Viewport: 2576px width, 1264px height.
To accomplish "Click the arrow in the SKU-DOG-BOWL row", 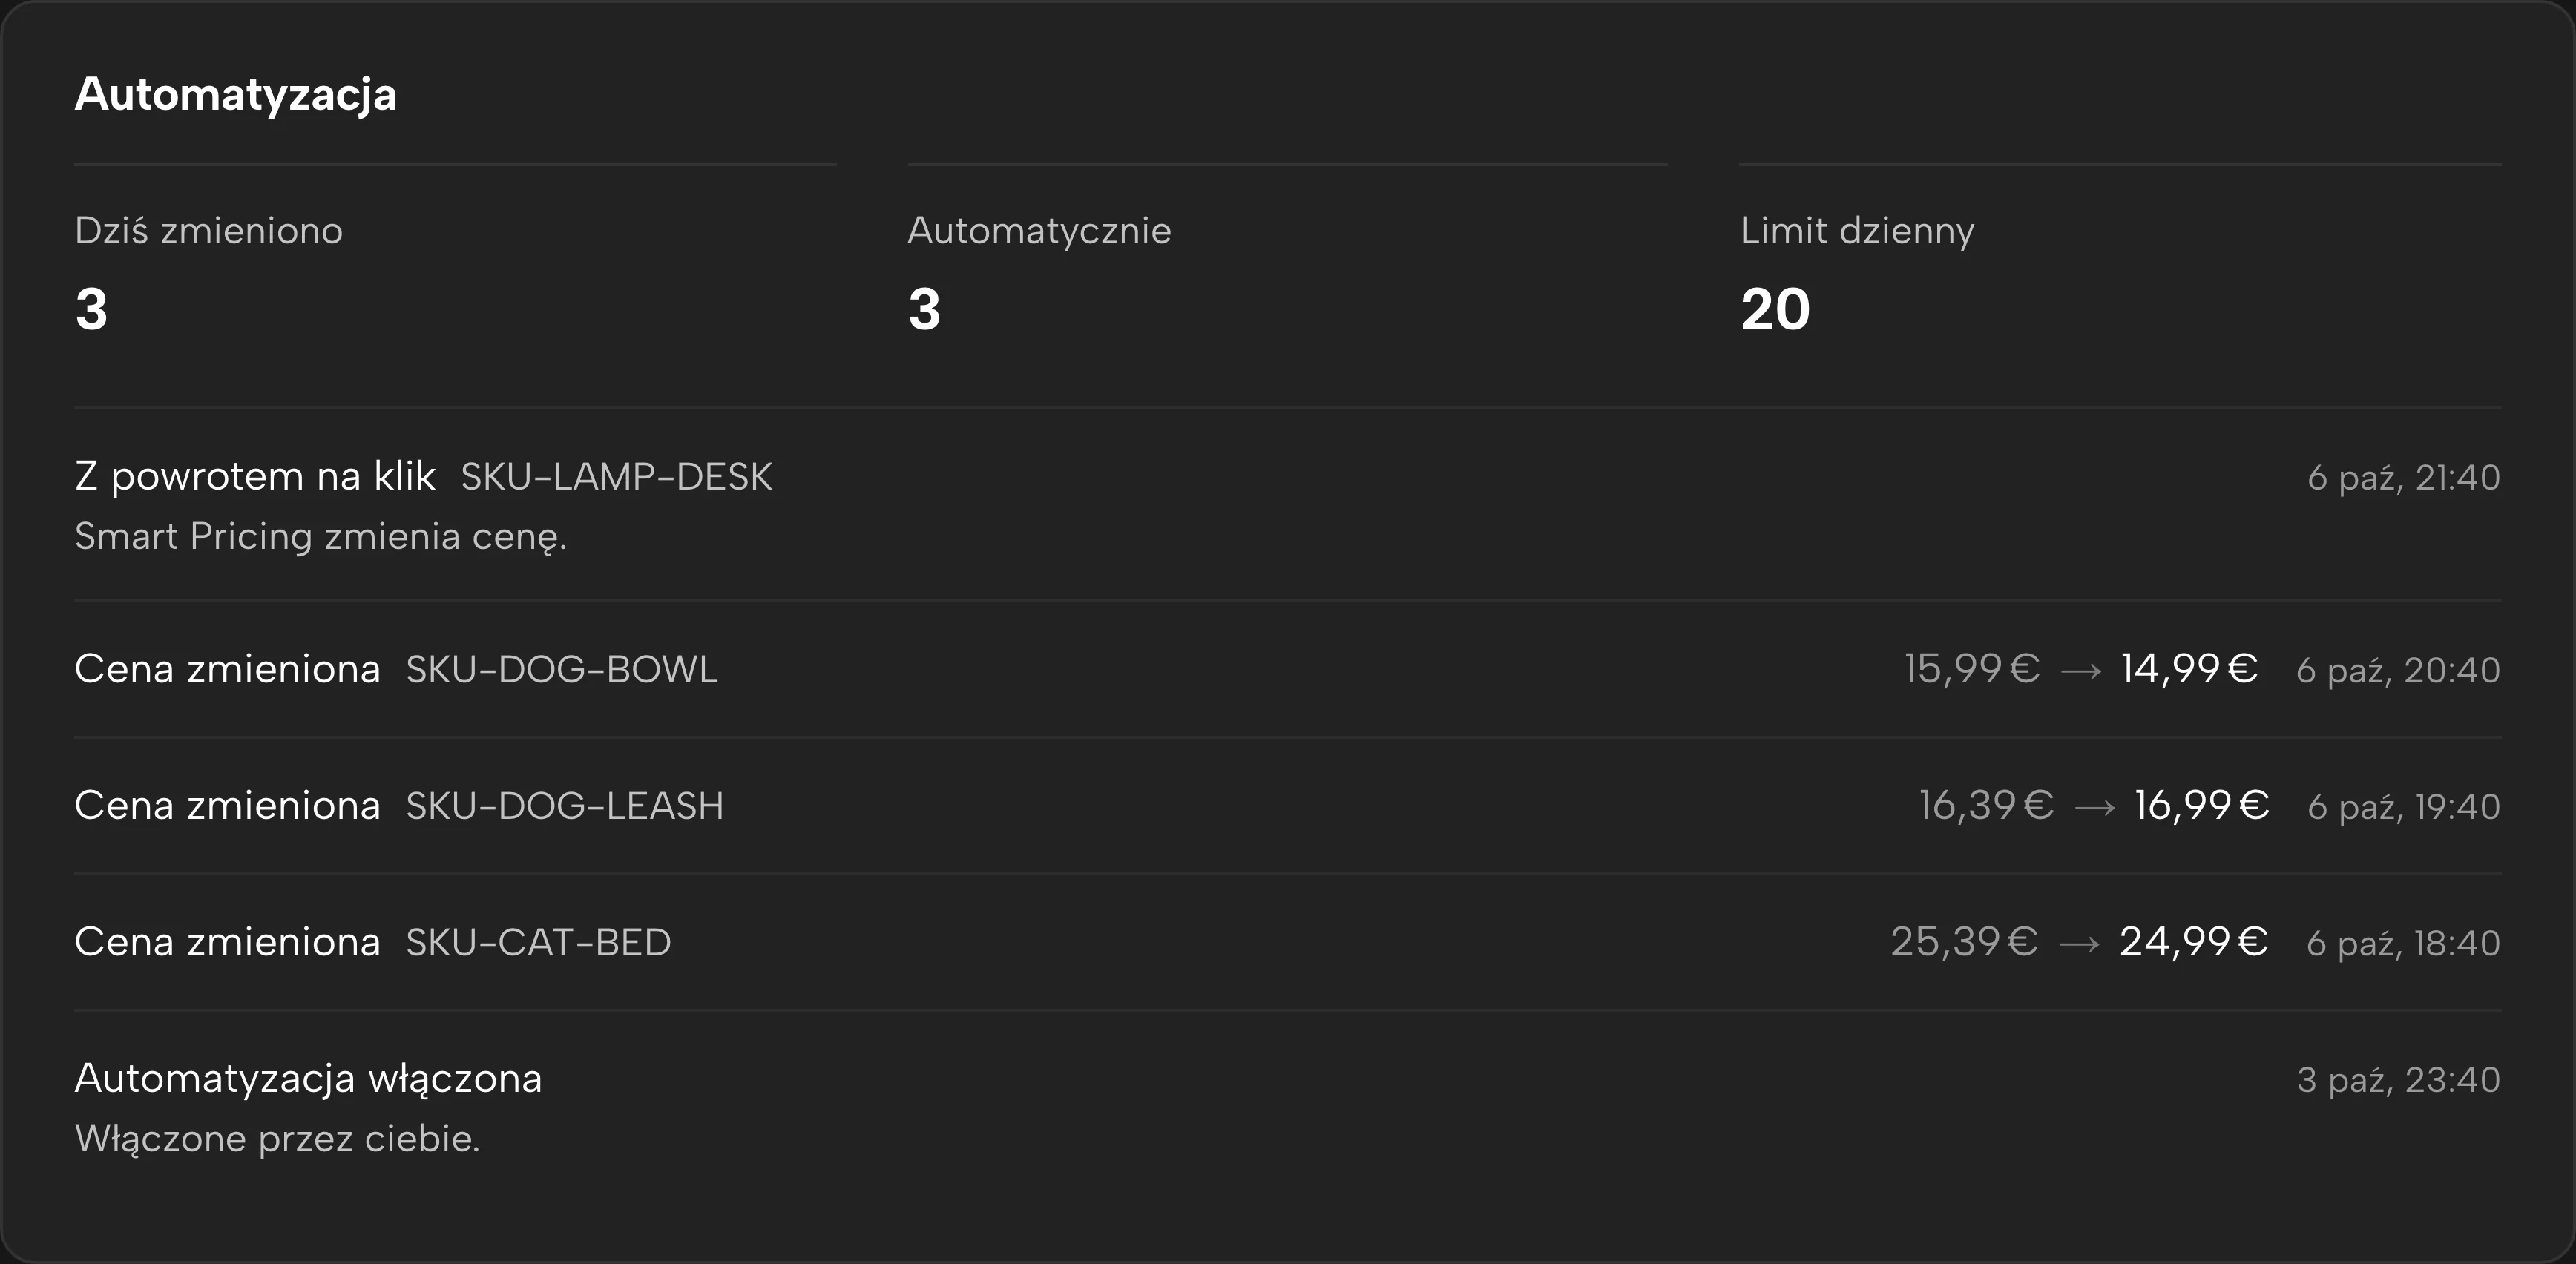I will (x=2081, y=671).
